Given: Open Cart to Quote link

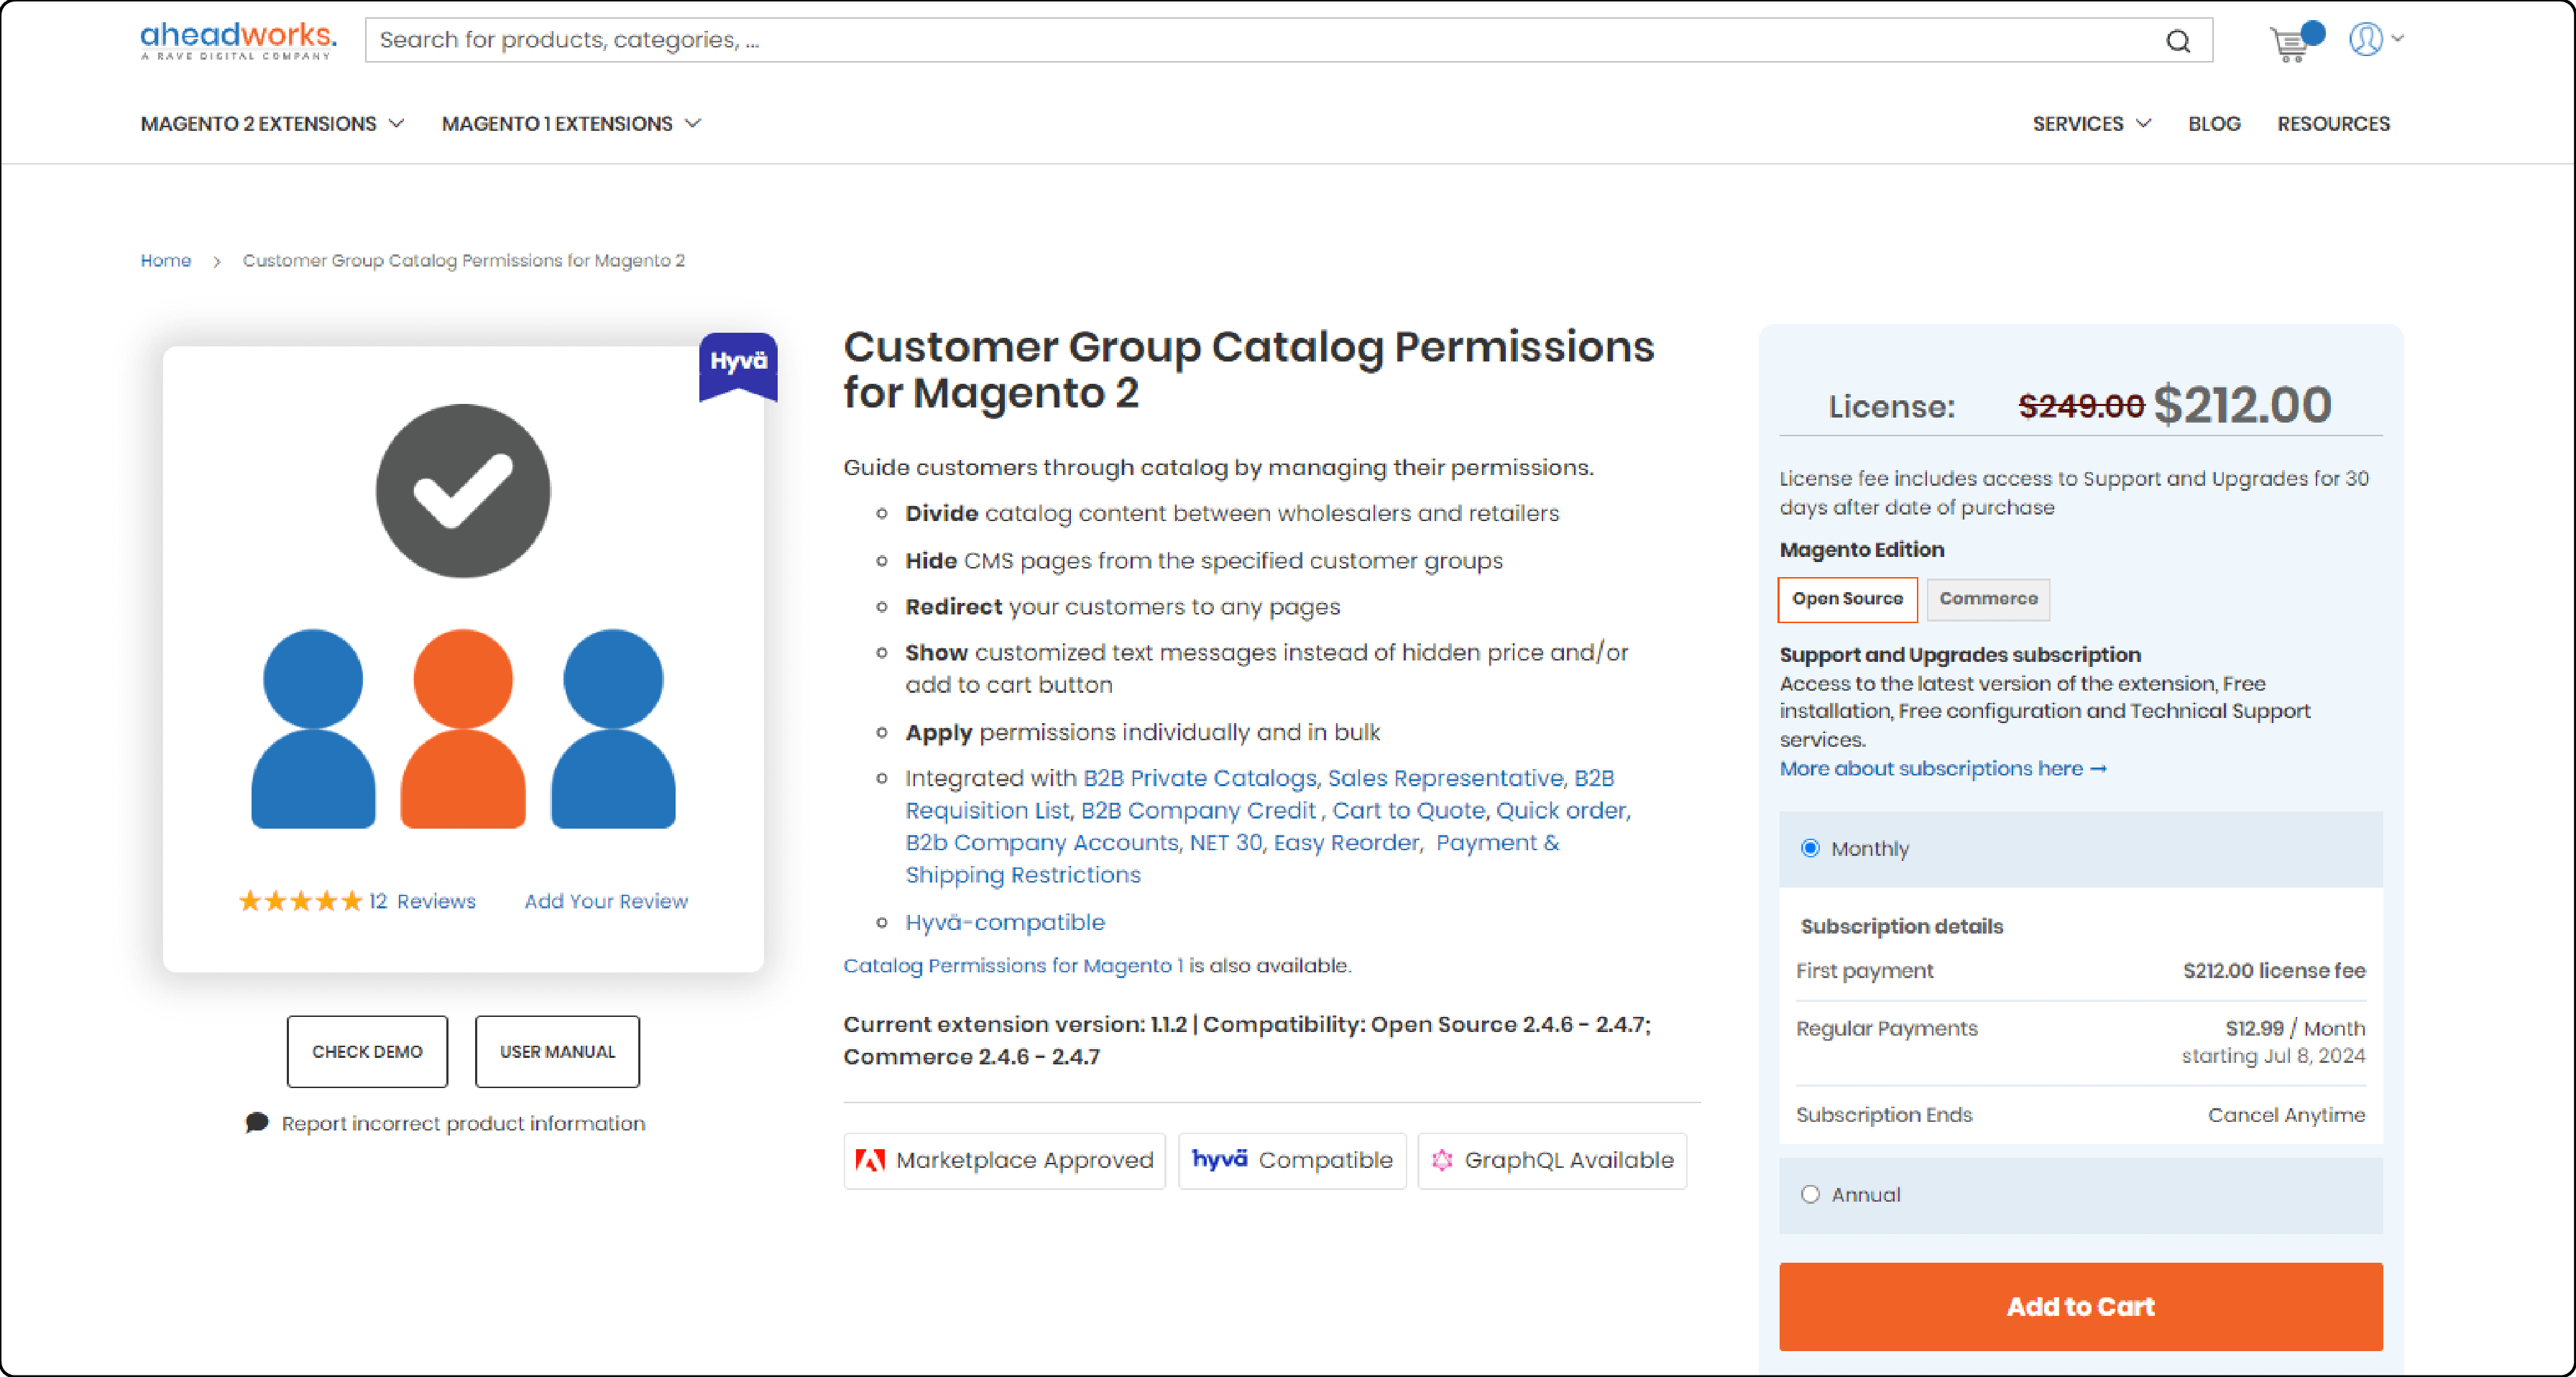Looking at the screenshot, I should click(x=1408, y=810).
